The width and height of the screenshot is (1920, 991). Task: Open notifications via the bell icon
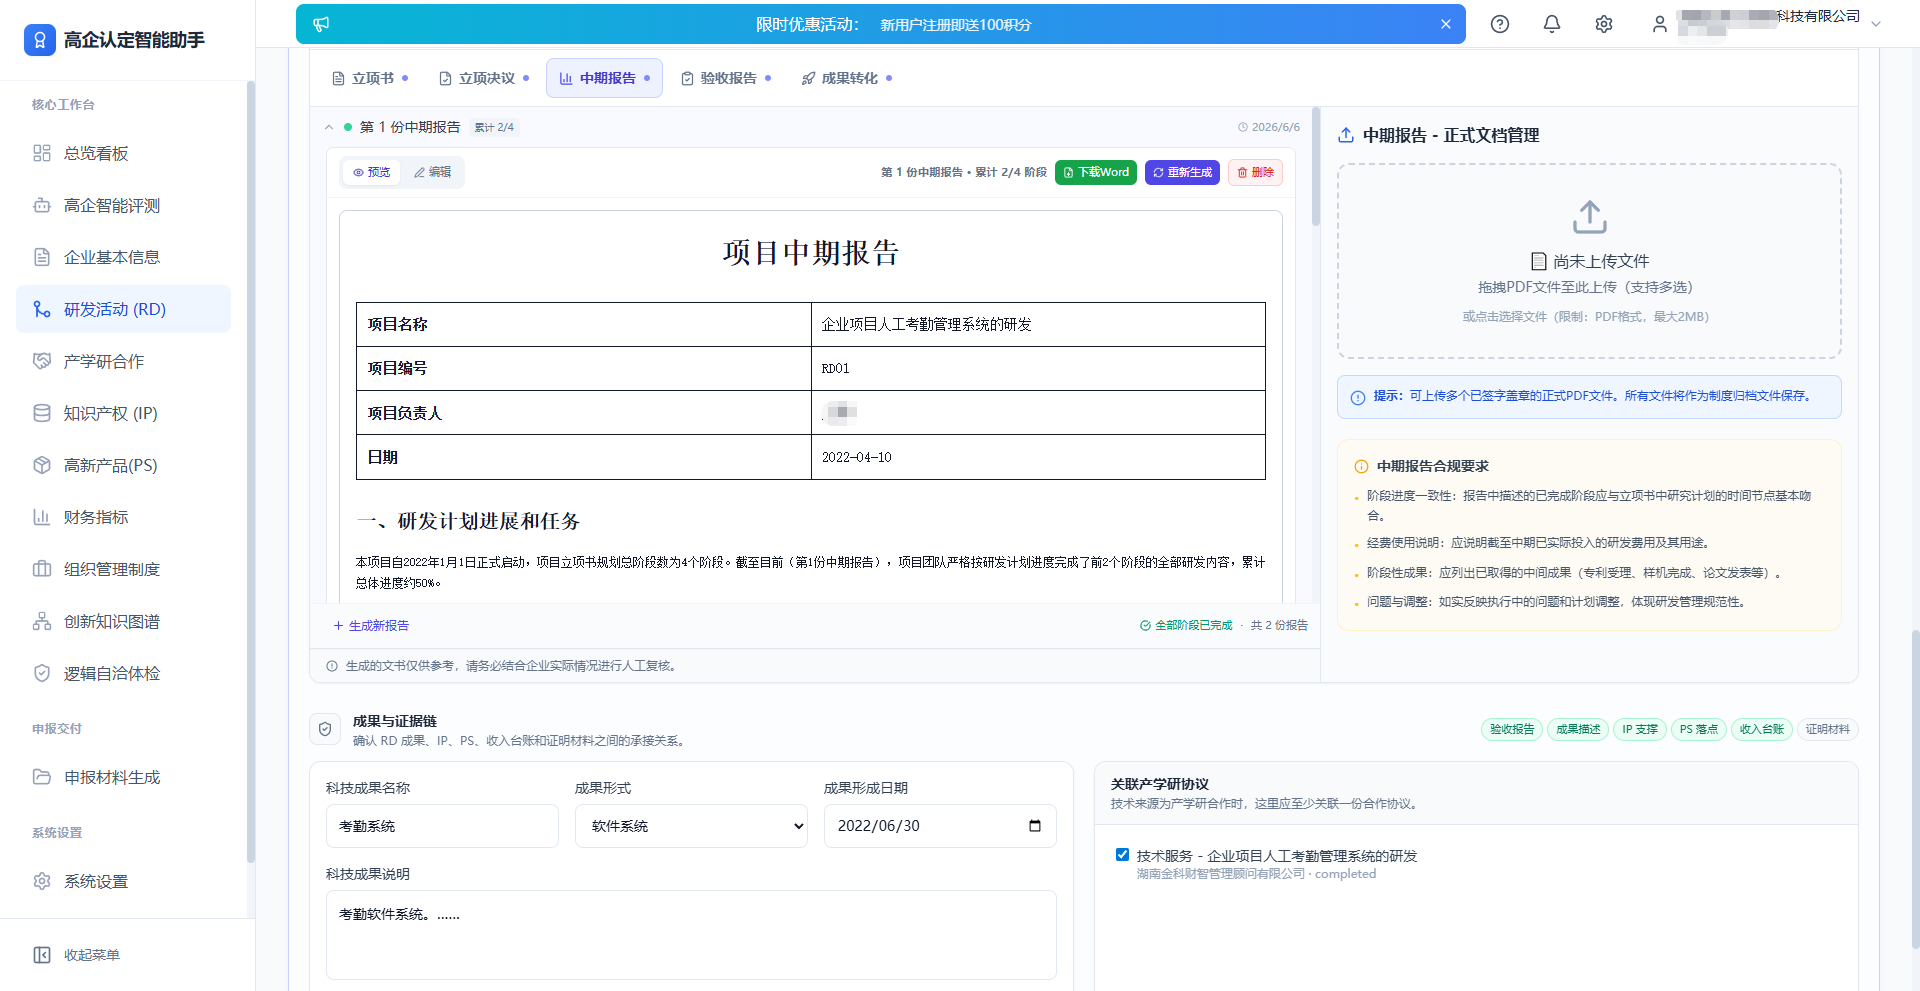(1552, 24)
